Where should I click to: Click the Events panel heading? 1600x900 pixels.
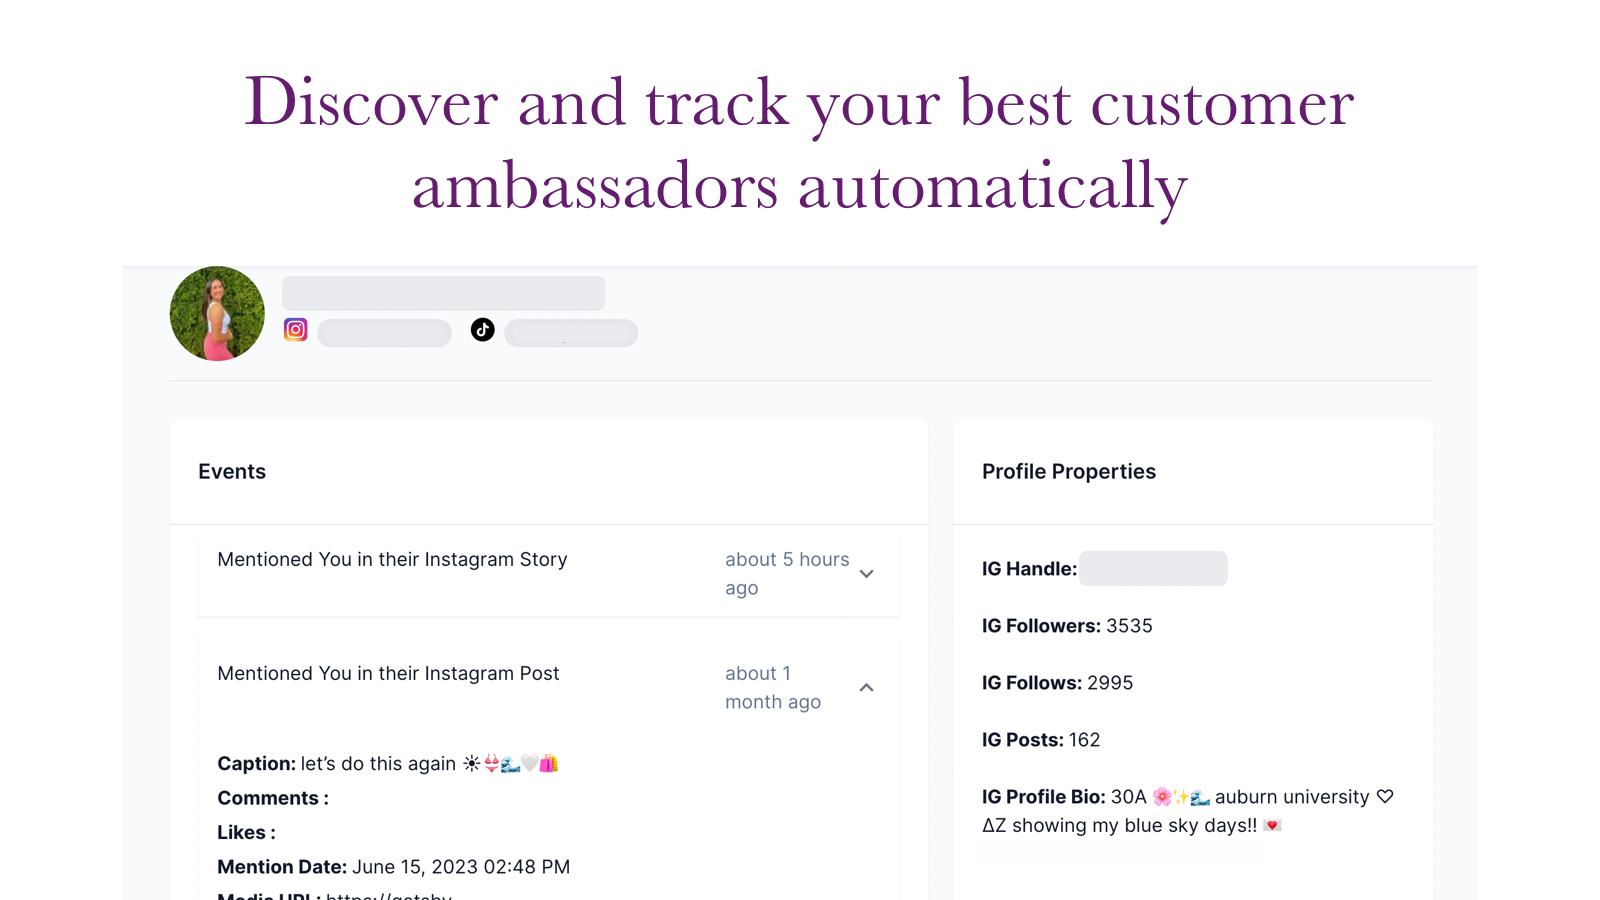tap(232, 472)
